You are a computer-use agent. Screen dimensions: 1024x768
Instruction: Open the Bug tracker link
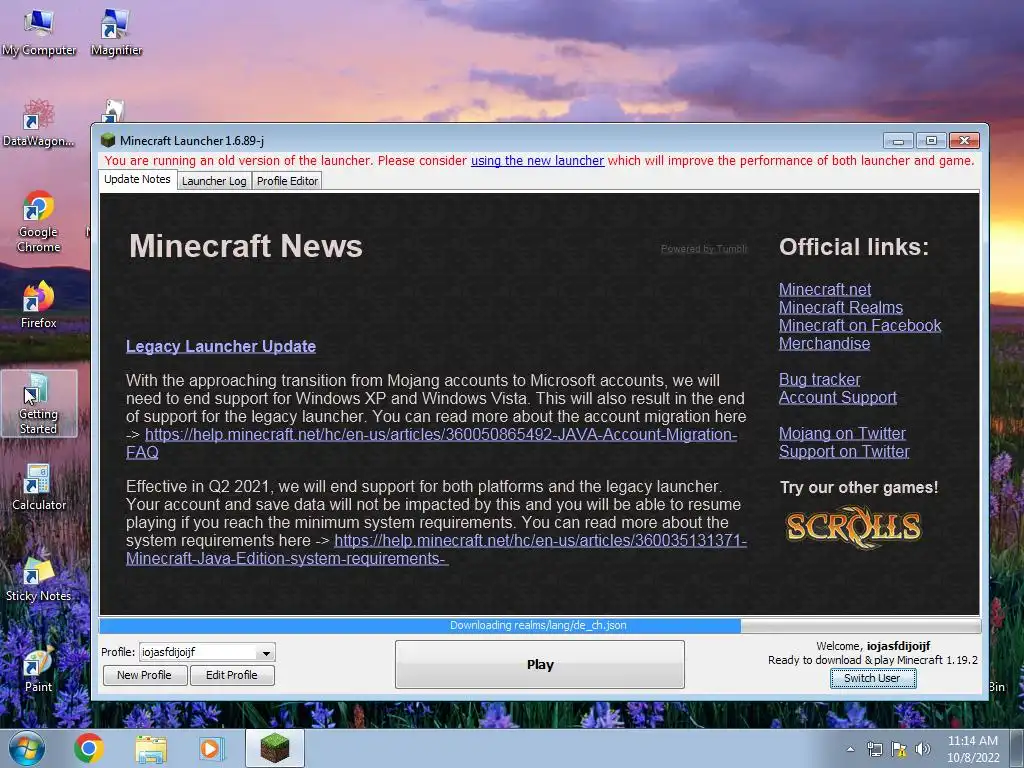pyautogui.click(x=820, y=379)
